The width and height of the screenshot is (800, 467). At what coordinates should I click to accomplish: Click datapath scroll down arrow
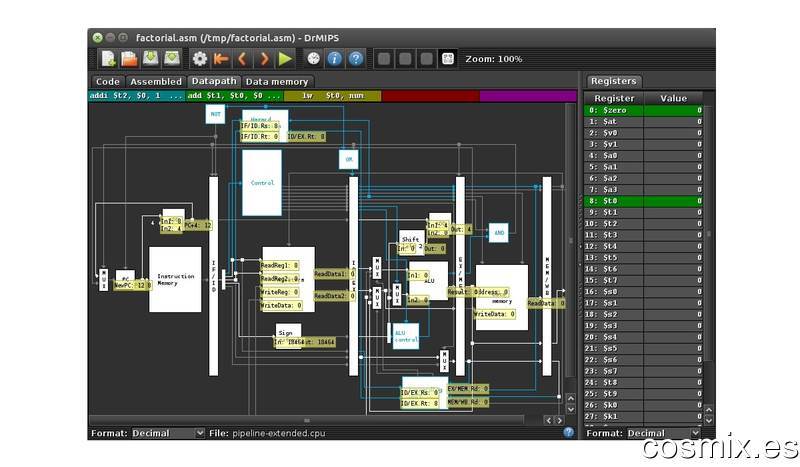[571, 409]
